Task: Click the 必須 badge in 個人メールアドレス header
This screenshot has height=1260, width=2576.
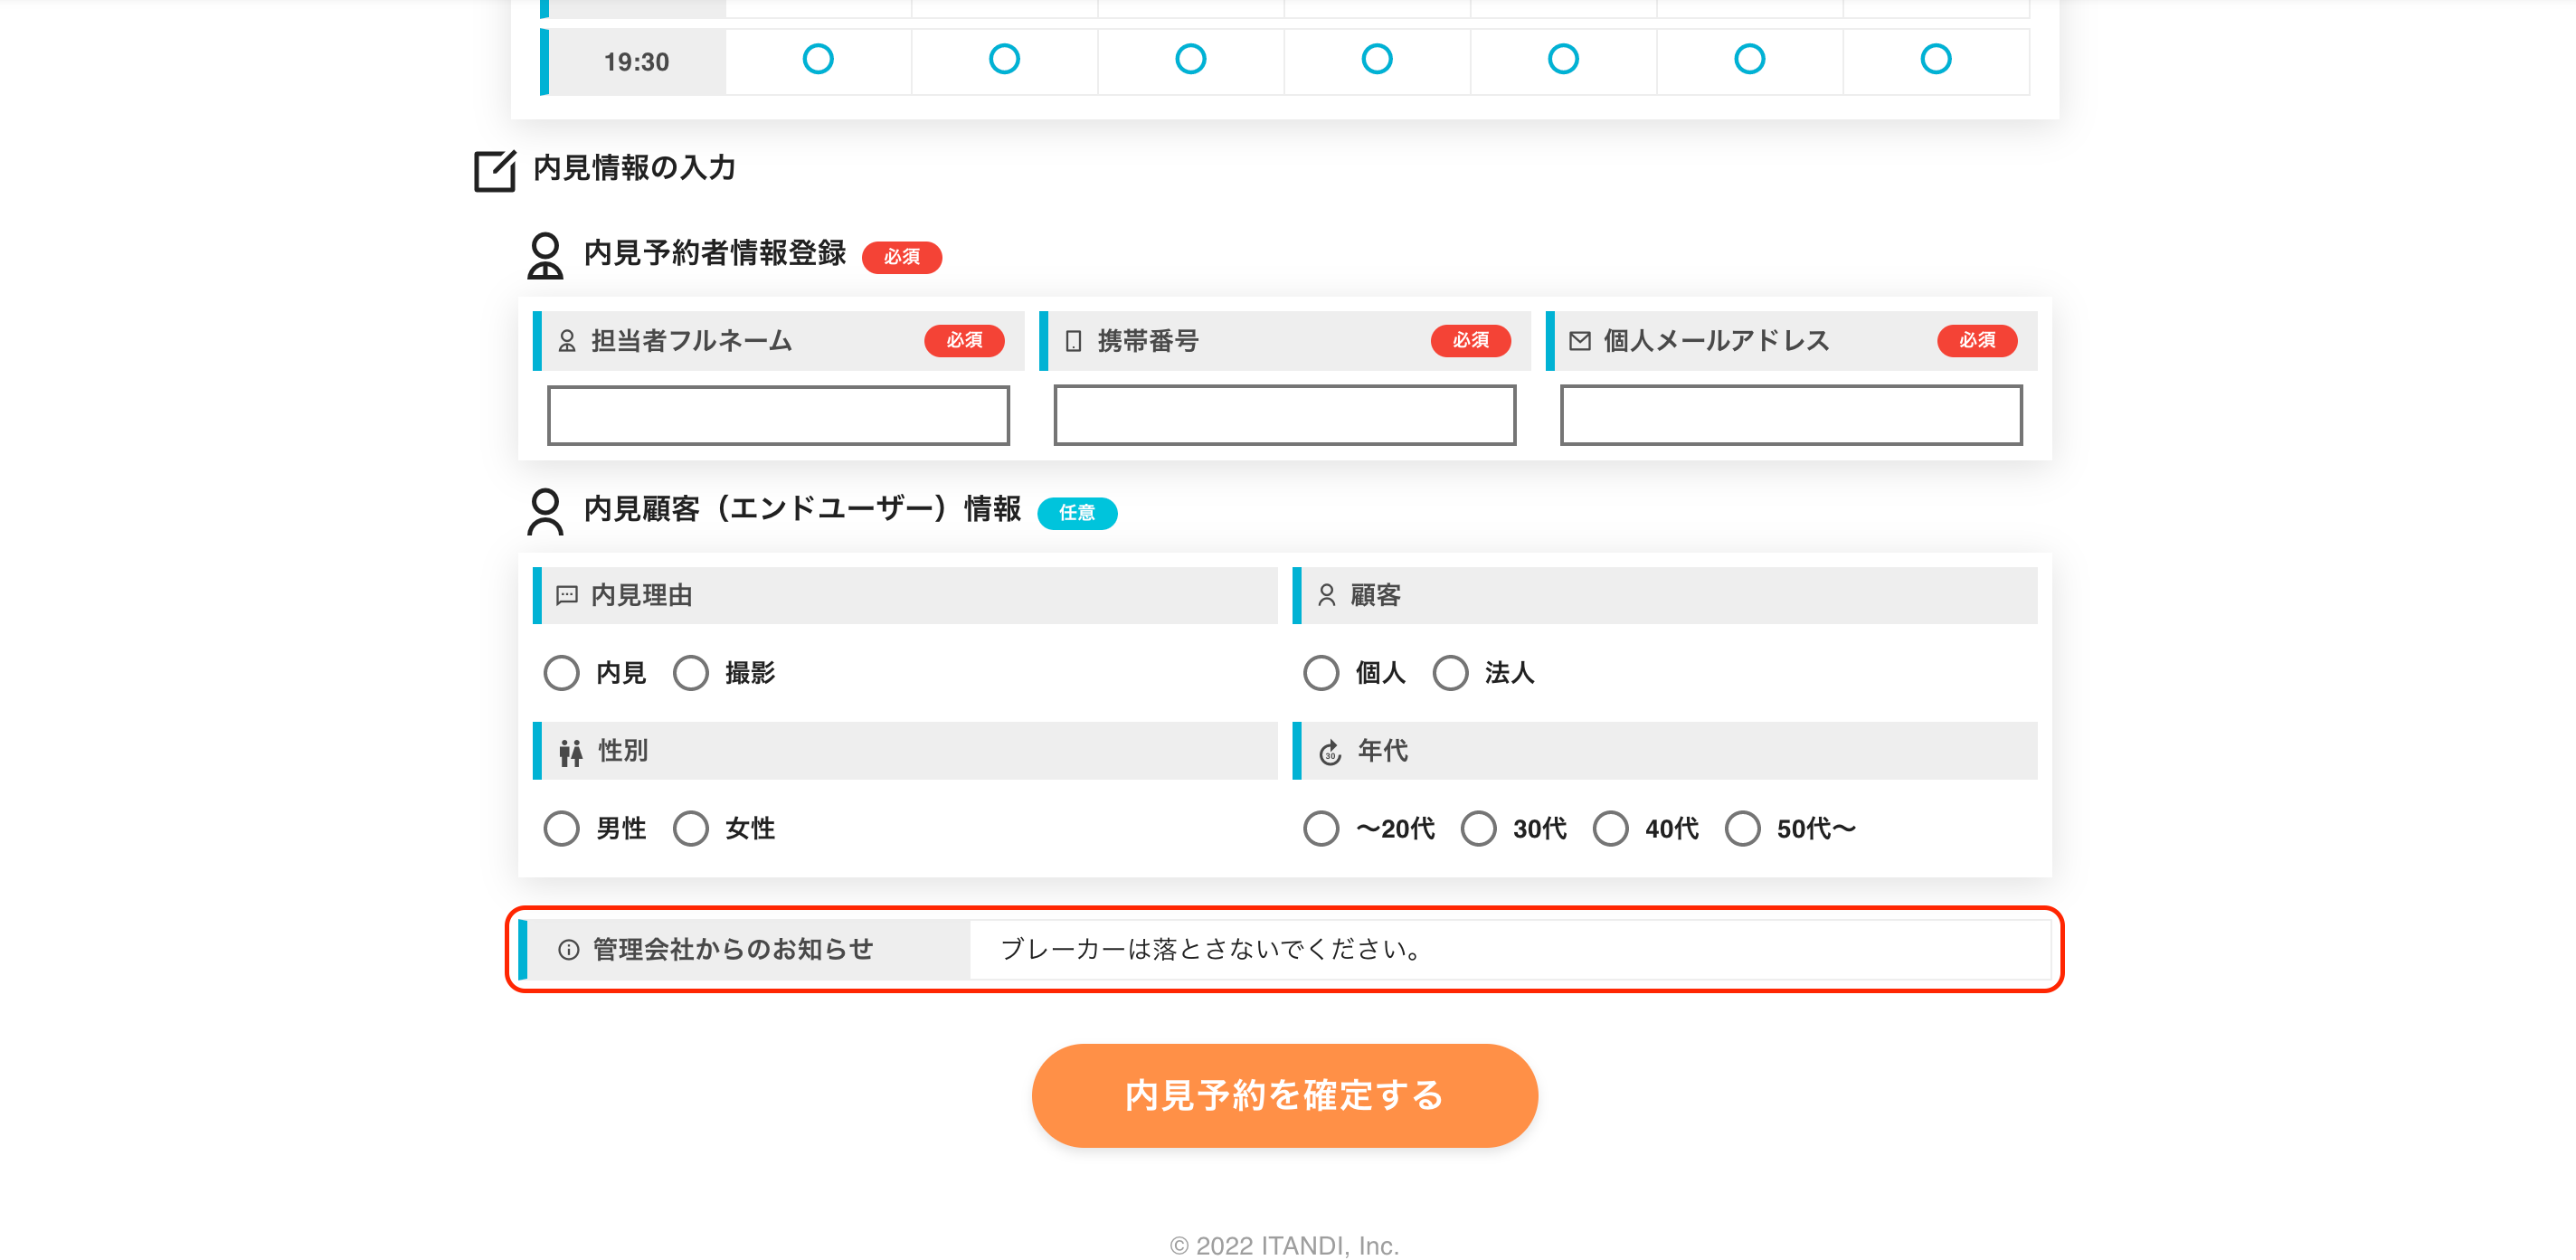Action: click(x=1977, y=341)
